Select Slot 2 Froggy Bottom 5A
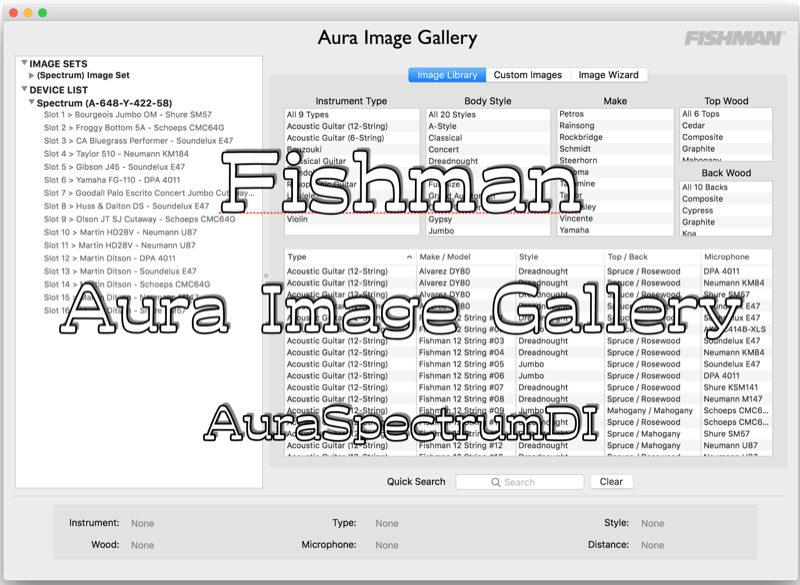Screen dimensions: 800x585 point(134,128)
